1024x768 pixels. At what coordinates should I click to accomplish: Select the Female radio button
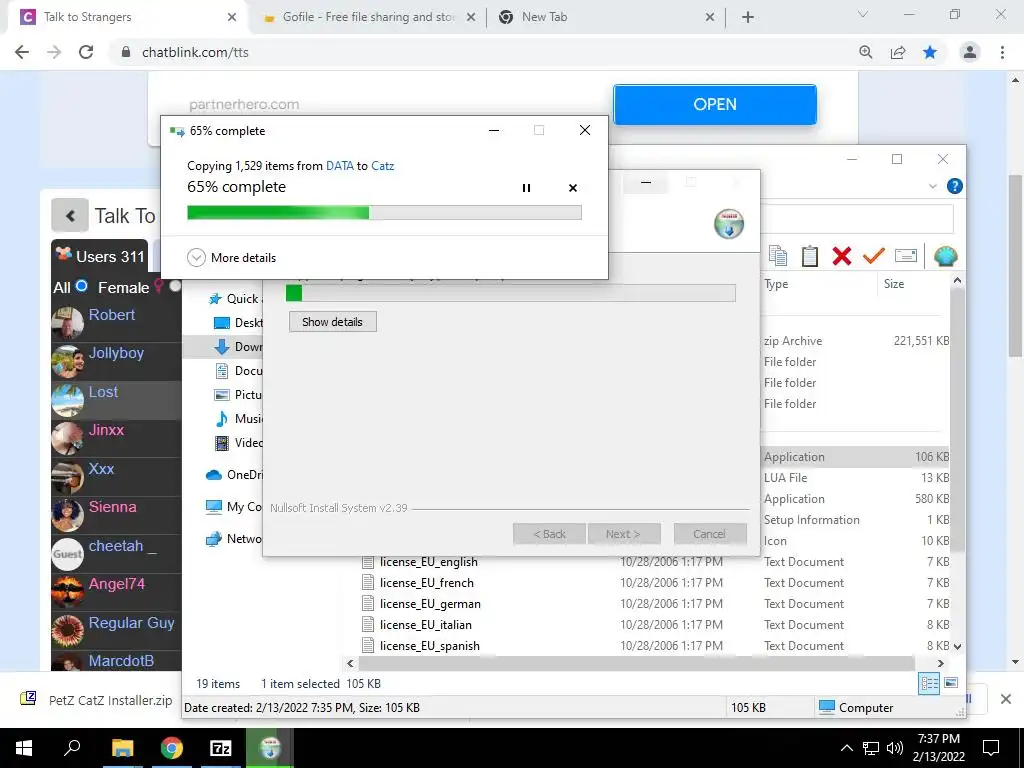pyautogui.click(x=175, y=286)
